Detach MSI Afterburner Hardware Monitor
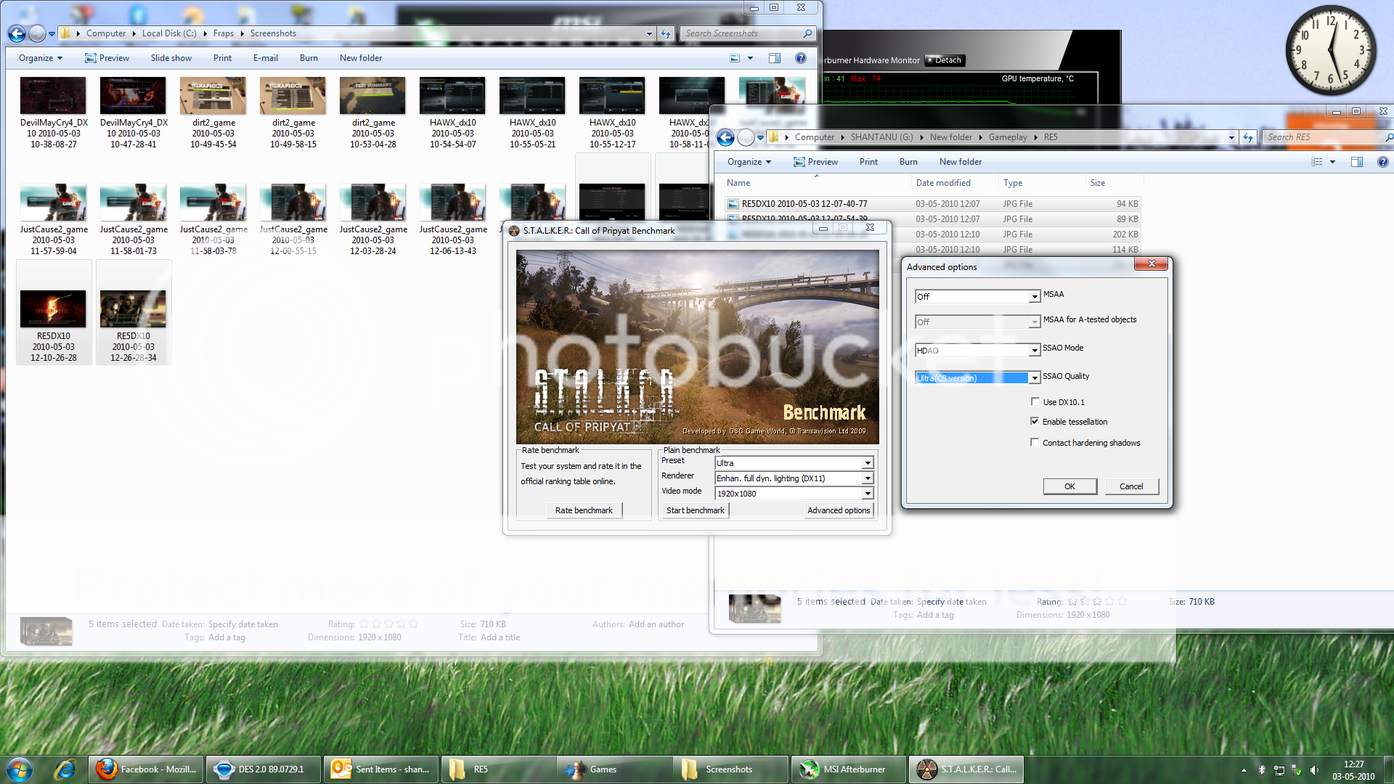 tap(944, 60)
